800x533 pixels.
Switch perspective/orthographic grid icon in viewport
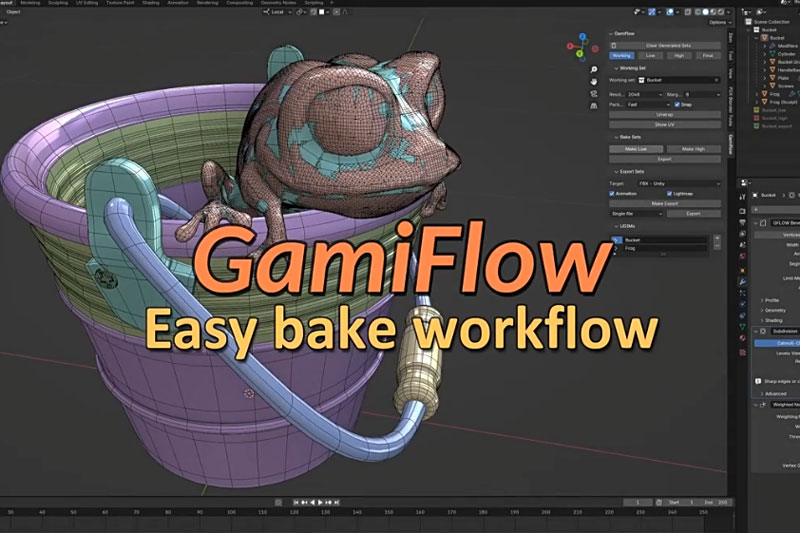click(x=593, y=106)
